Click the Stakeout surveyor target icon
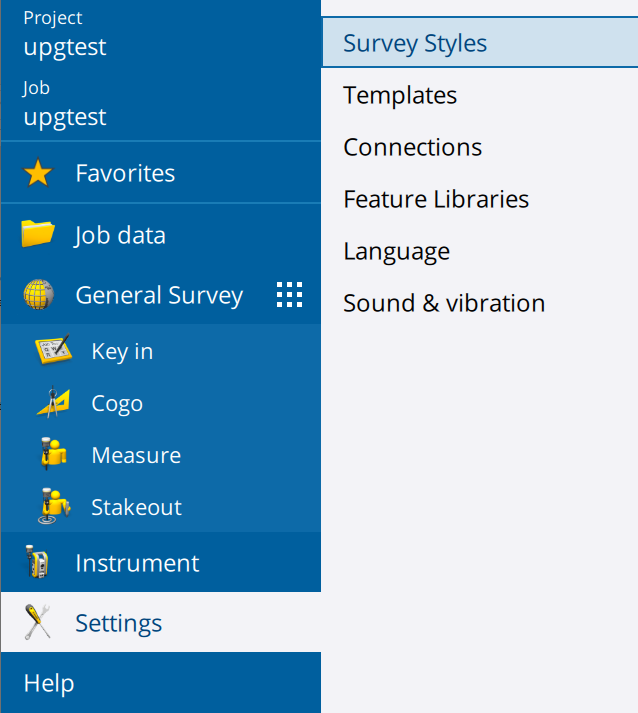638x713 pixels. pyautogui.click(x=54, y=506)
